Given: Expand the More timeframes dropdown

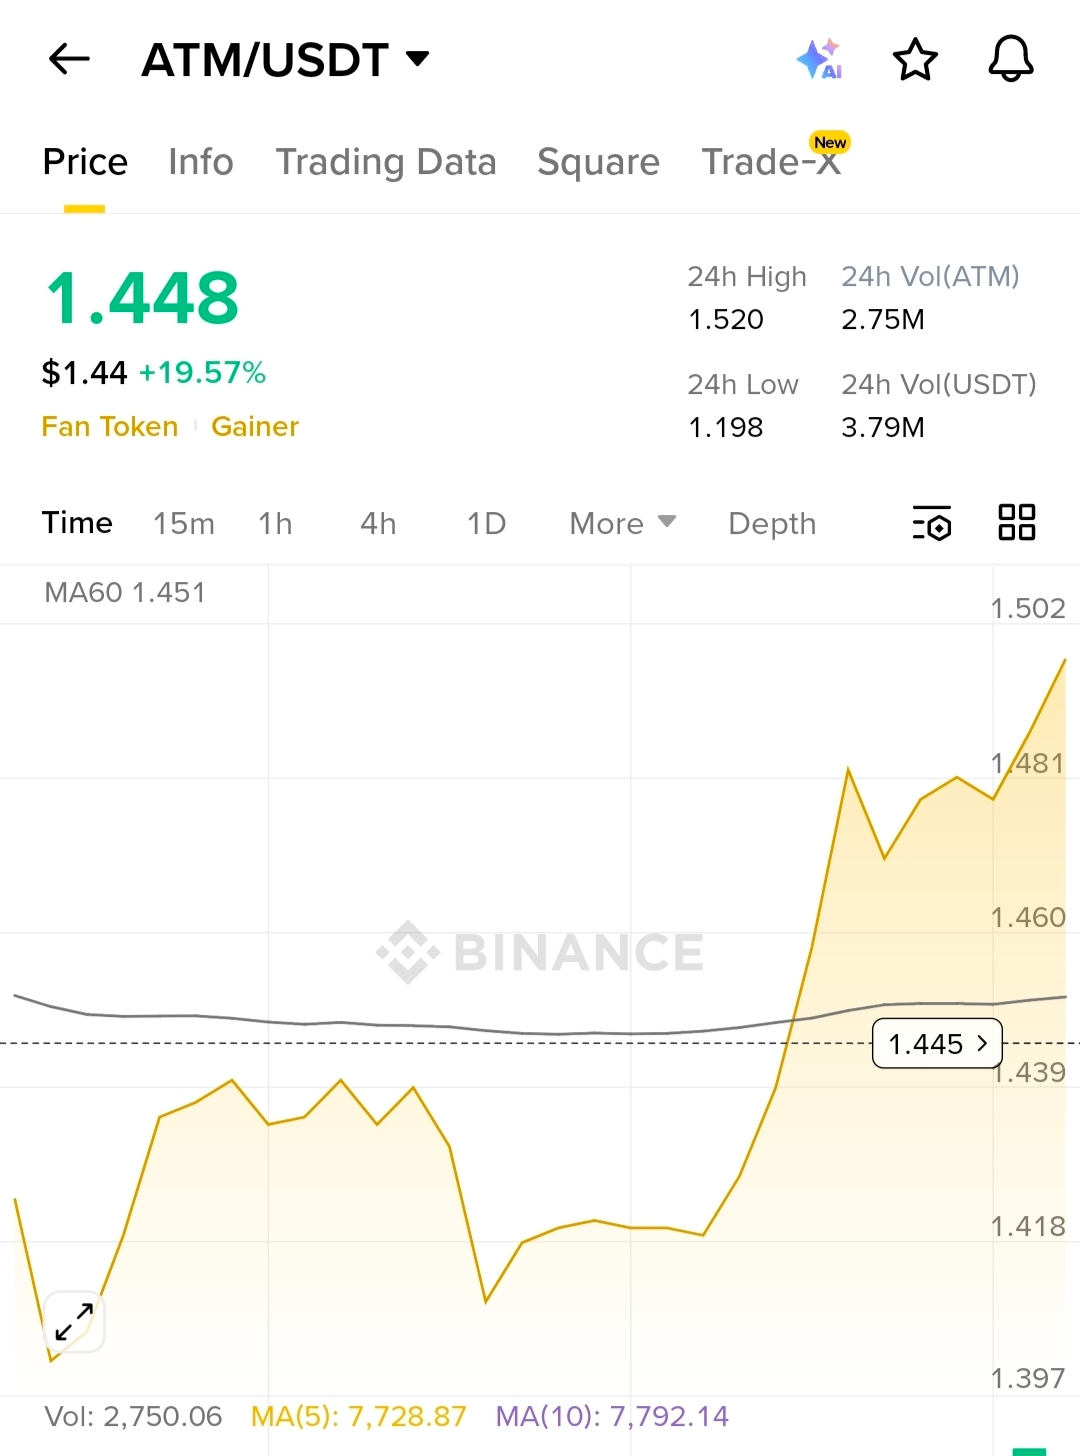Looking at the screenshot, I should click(x=622, y=523).
